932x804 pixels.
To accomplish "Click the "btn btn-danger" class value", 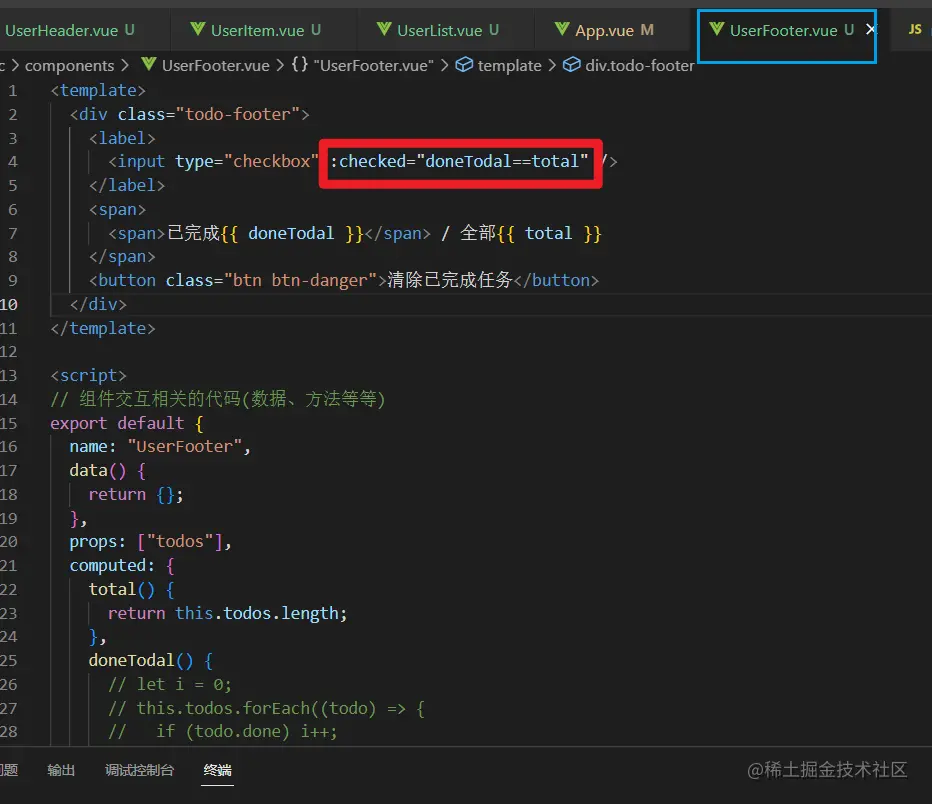I will [x=300, y=280].
